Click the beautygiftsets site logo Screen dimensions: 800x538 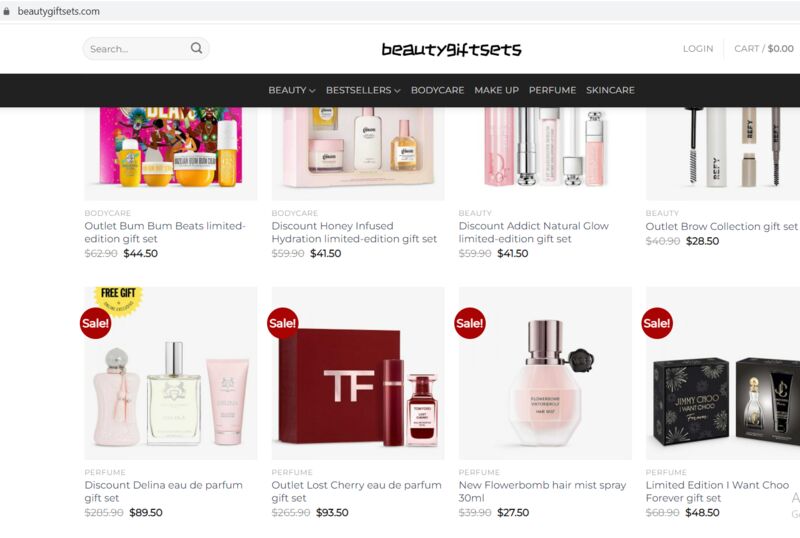[x=452, y=50]
